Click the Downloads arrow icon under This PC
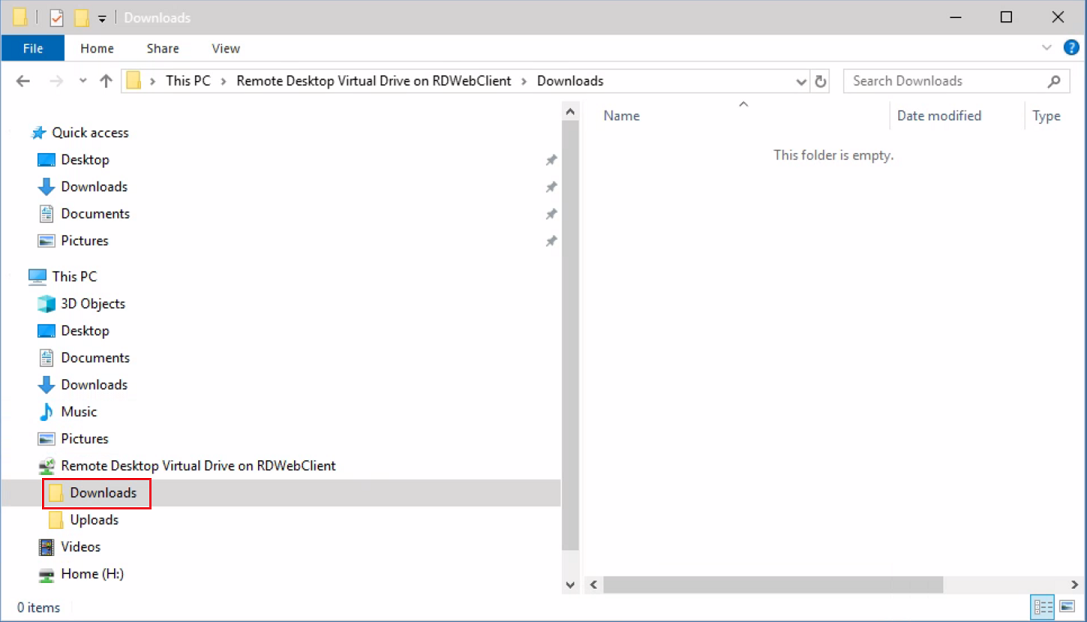This screenshot has width=1087, height=622. coord(46,385)
